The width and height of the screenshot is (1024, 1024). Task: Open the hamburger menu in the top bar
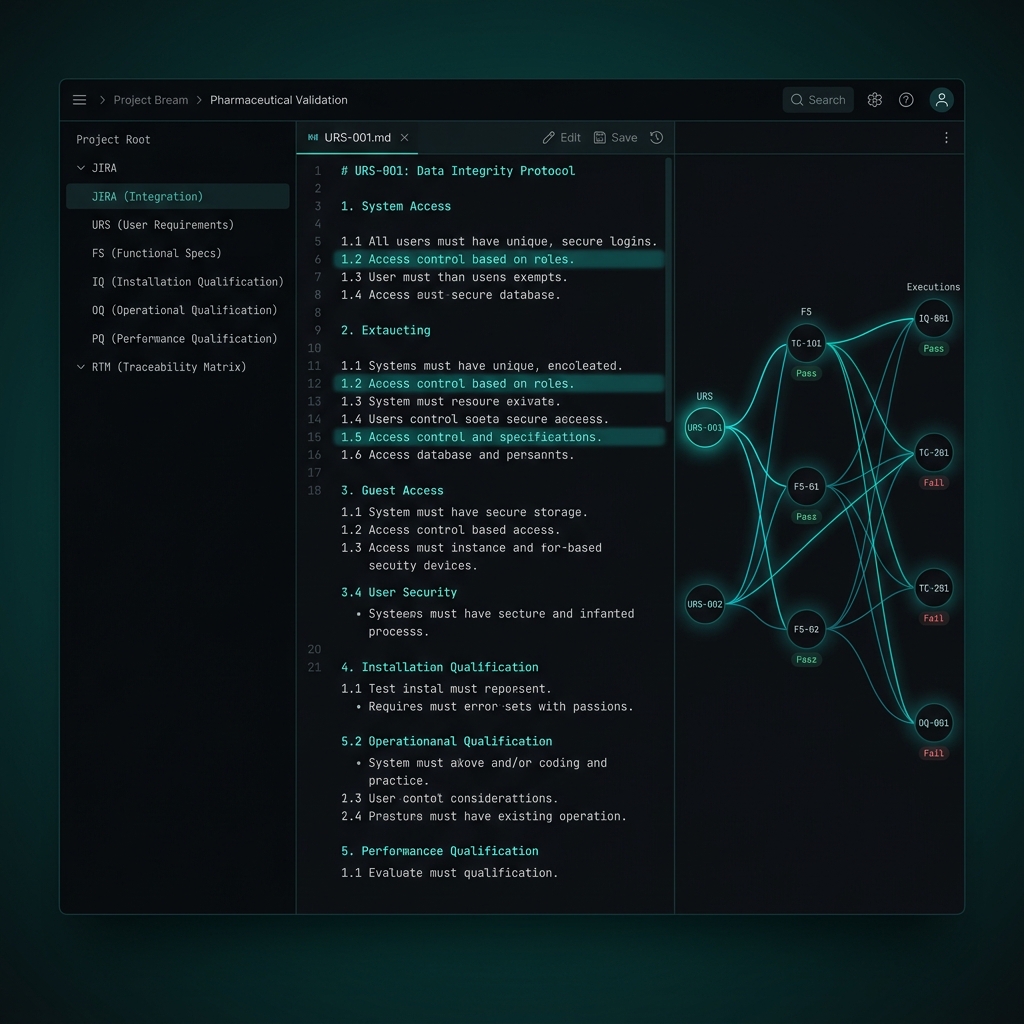point(80,100)
